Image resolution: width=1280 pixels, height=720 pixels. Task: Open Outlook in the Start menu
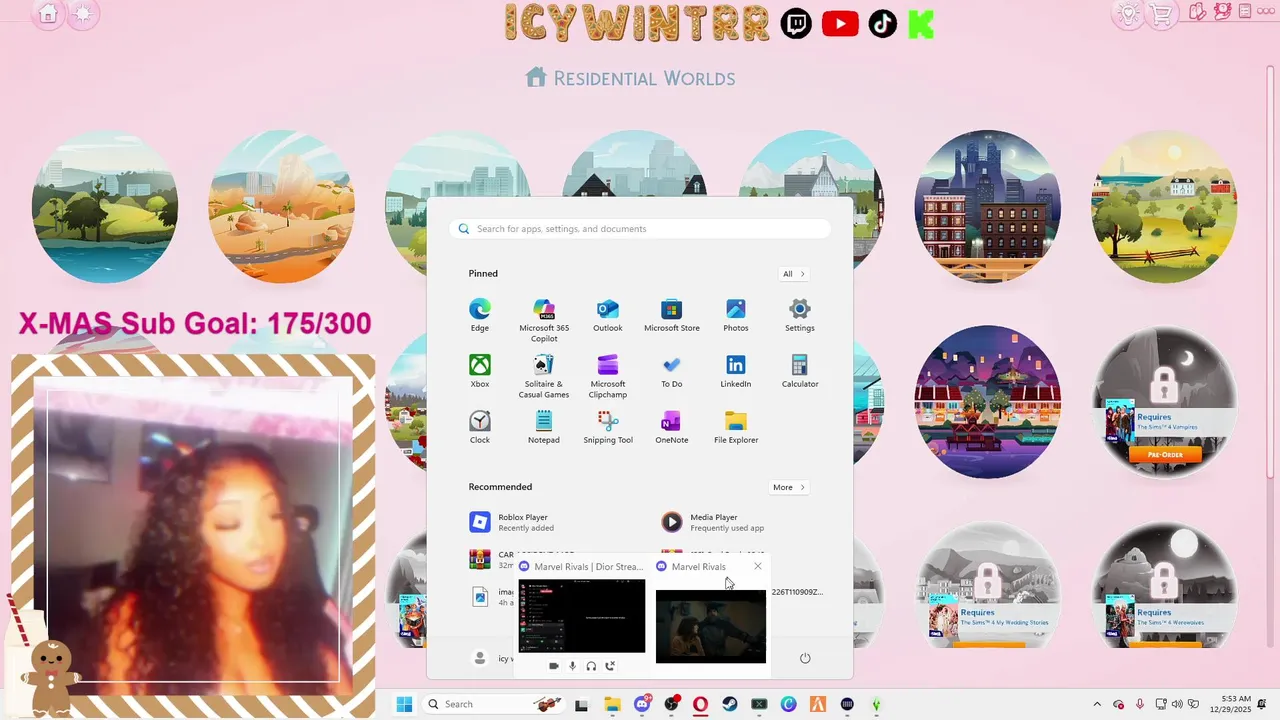point(607,315)
